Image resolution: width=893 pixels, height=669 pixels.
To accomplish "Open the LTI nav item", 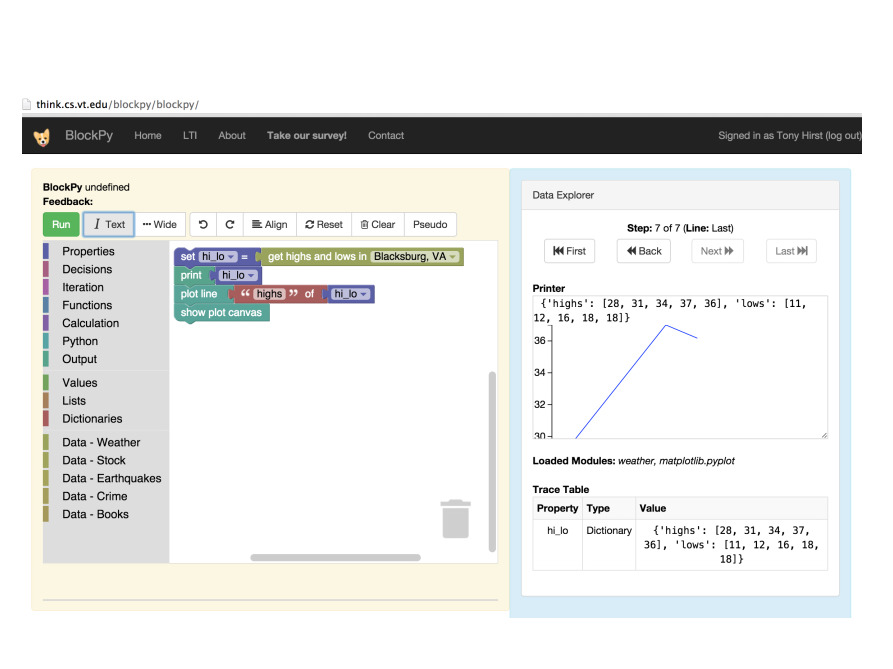I will (x=190, y=136).
